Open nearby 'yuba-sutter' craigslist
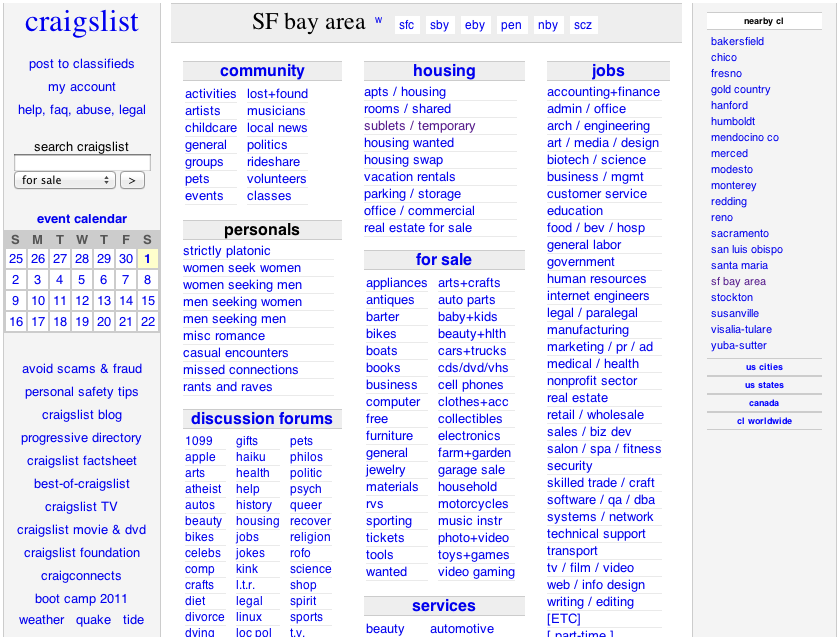This screenshot has height=637, width=839. tap(738, 345)
